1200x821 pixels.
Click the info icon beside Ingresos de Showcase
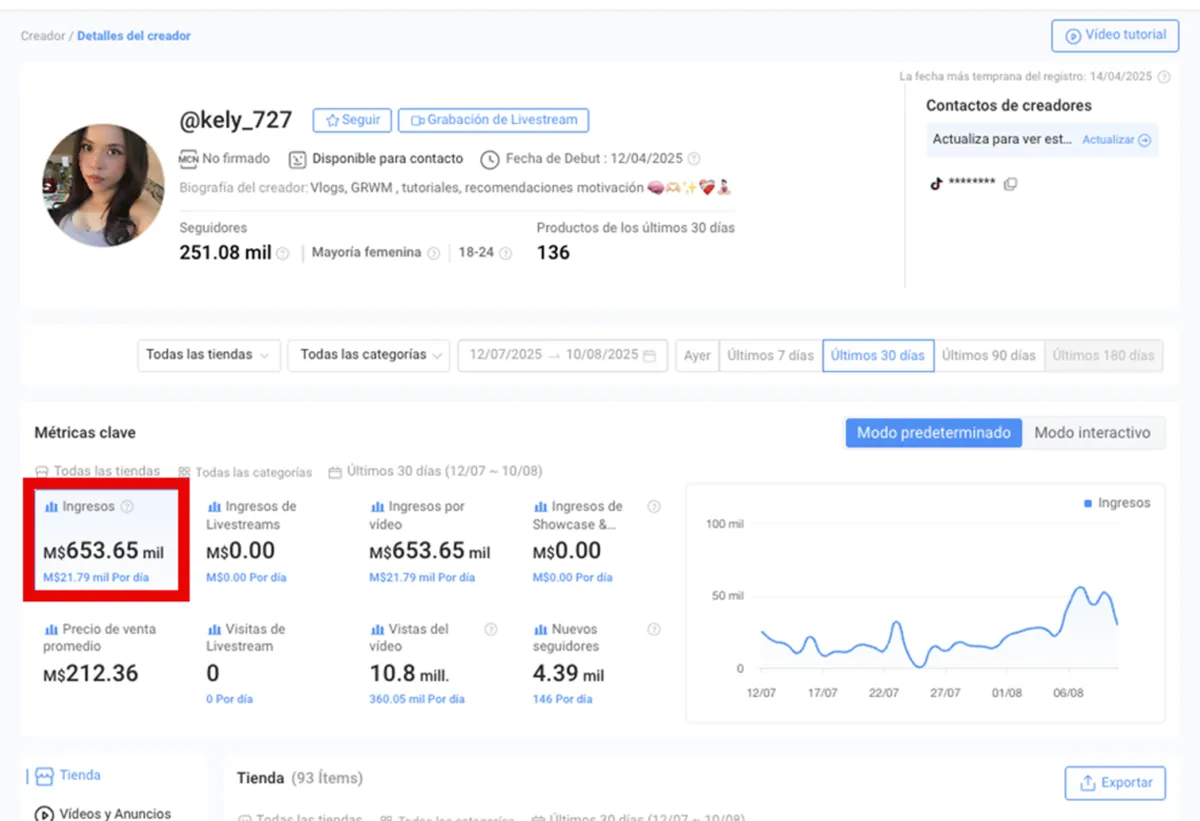(x=654, y=507)
